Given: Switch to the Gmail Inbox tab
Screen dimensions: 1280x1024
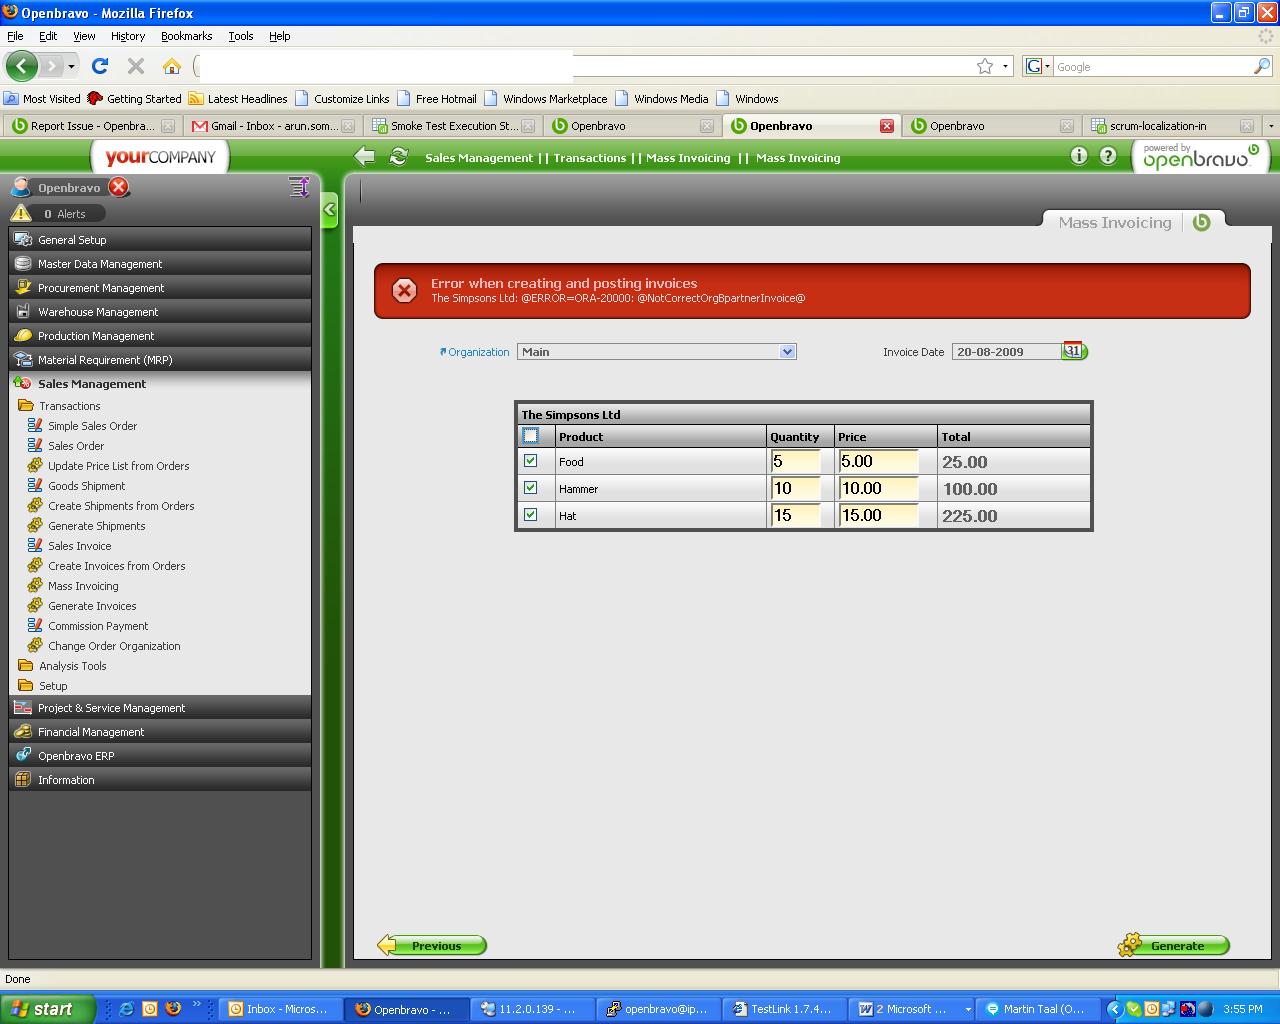Looking at the screenshot, I should [273, 126].
